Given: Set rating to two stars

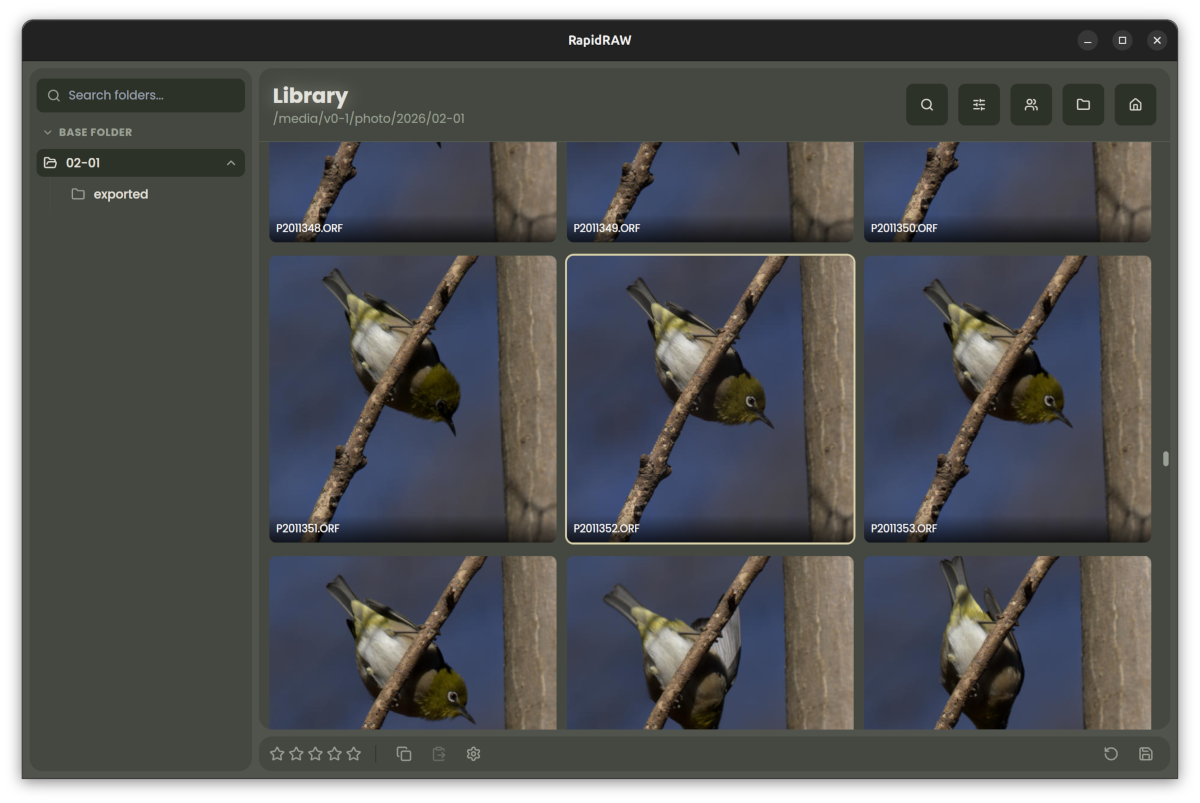Looking at the screenshot, I should click(296, 754).
